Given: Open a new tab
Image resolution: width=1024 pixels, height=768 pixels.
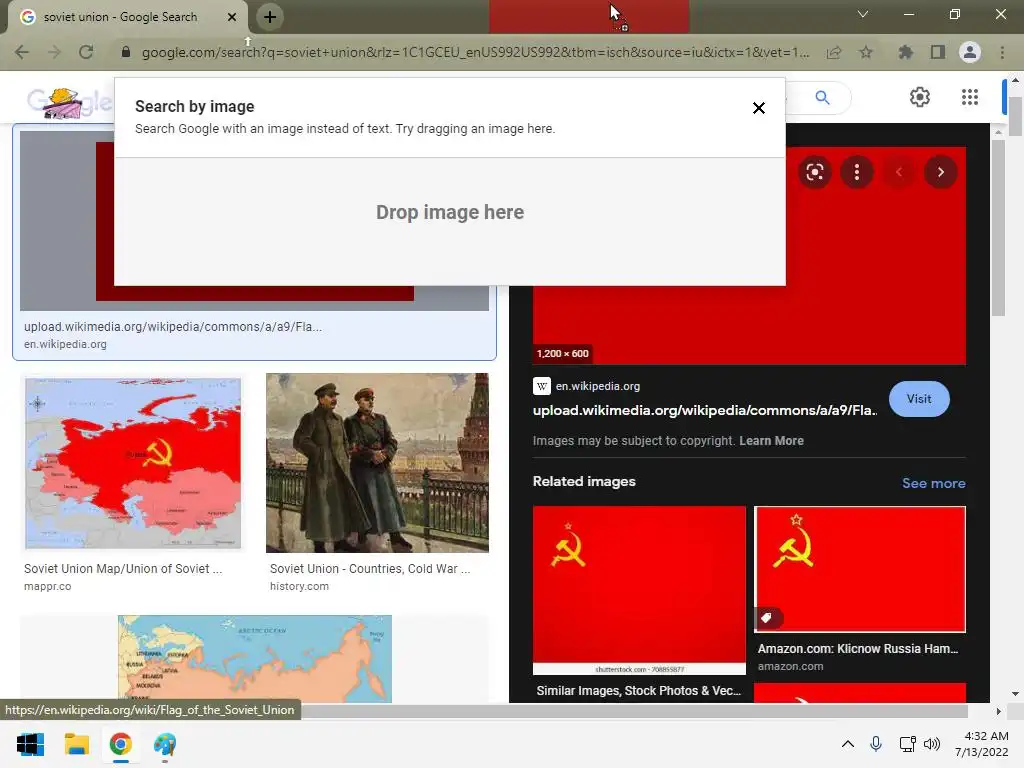Looking at the screenshot, I should click(270, 17).
